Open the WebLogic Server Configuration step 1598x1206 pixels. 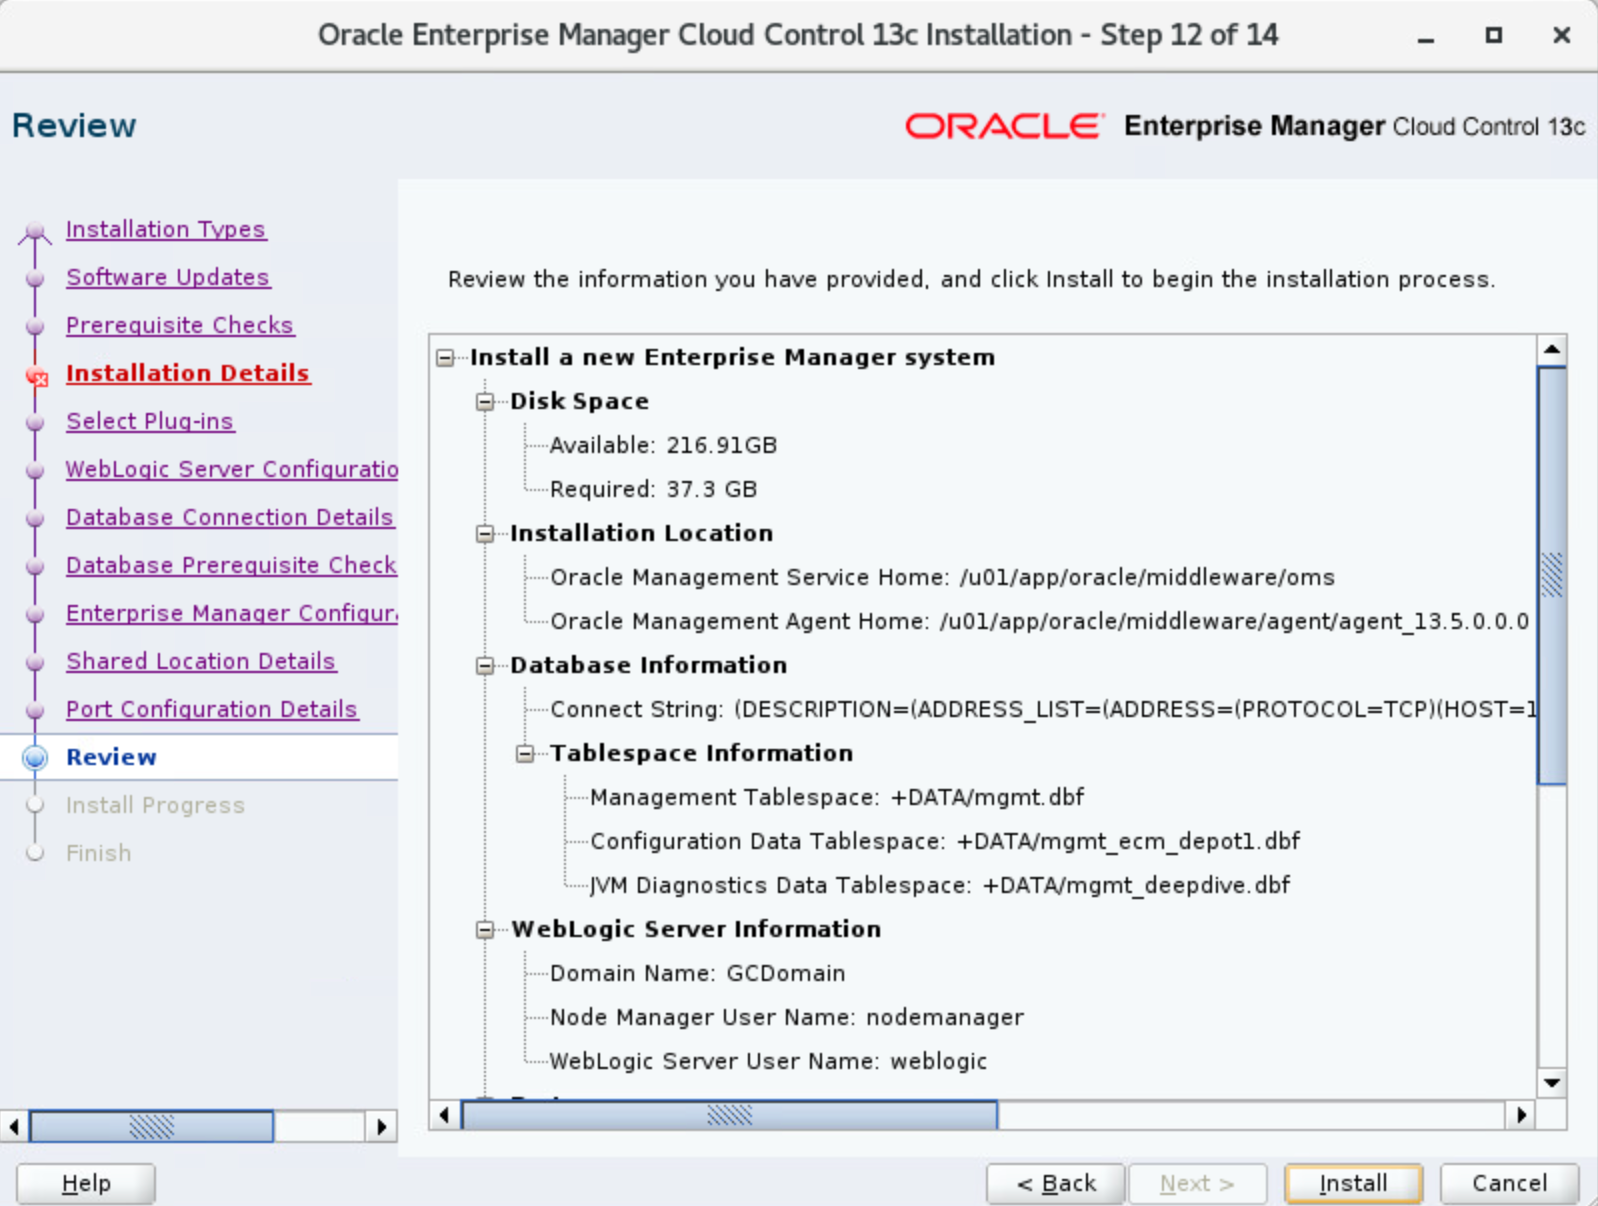pos(232,469)
